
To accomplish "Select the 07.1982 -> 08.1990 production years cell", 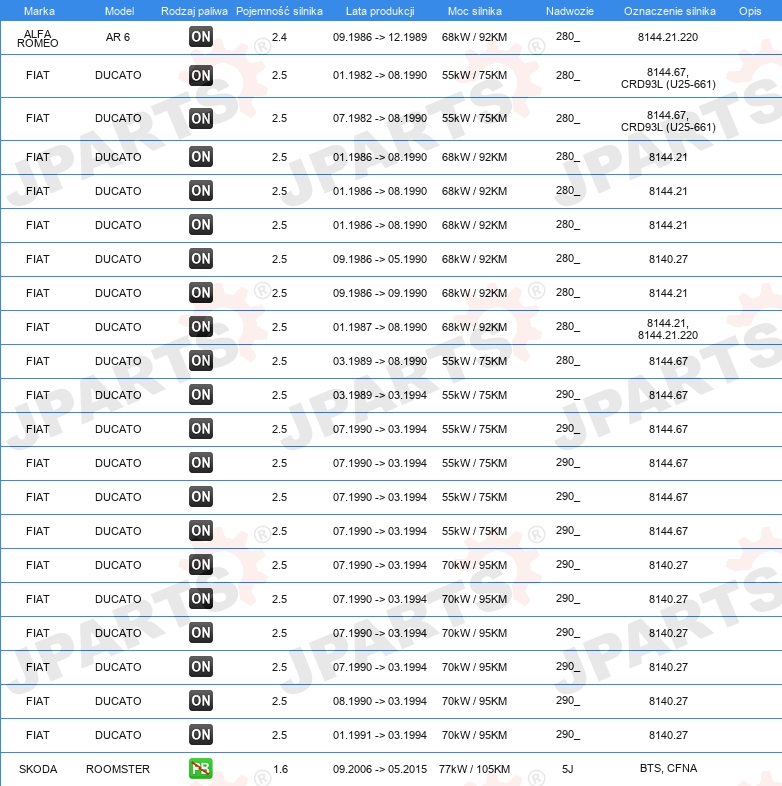I will (380, 118).
